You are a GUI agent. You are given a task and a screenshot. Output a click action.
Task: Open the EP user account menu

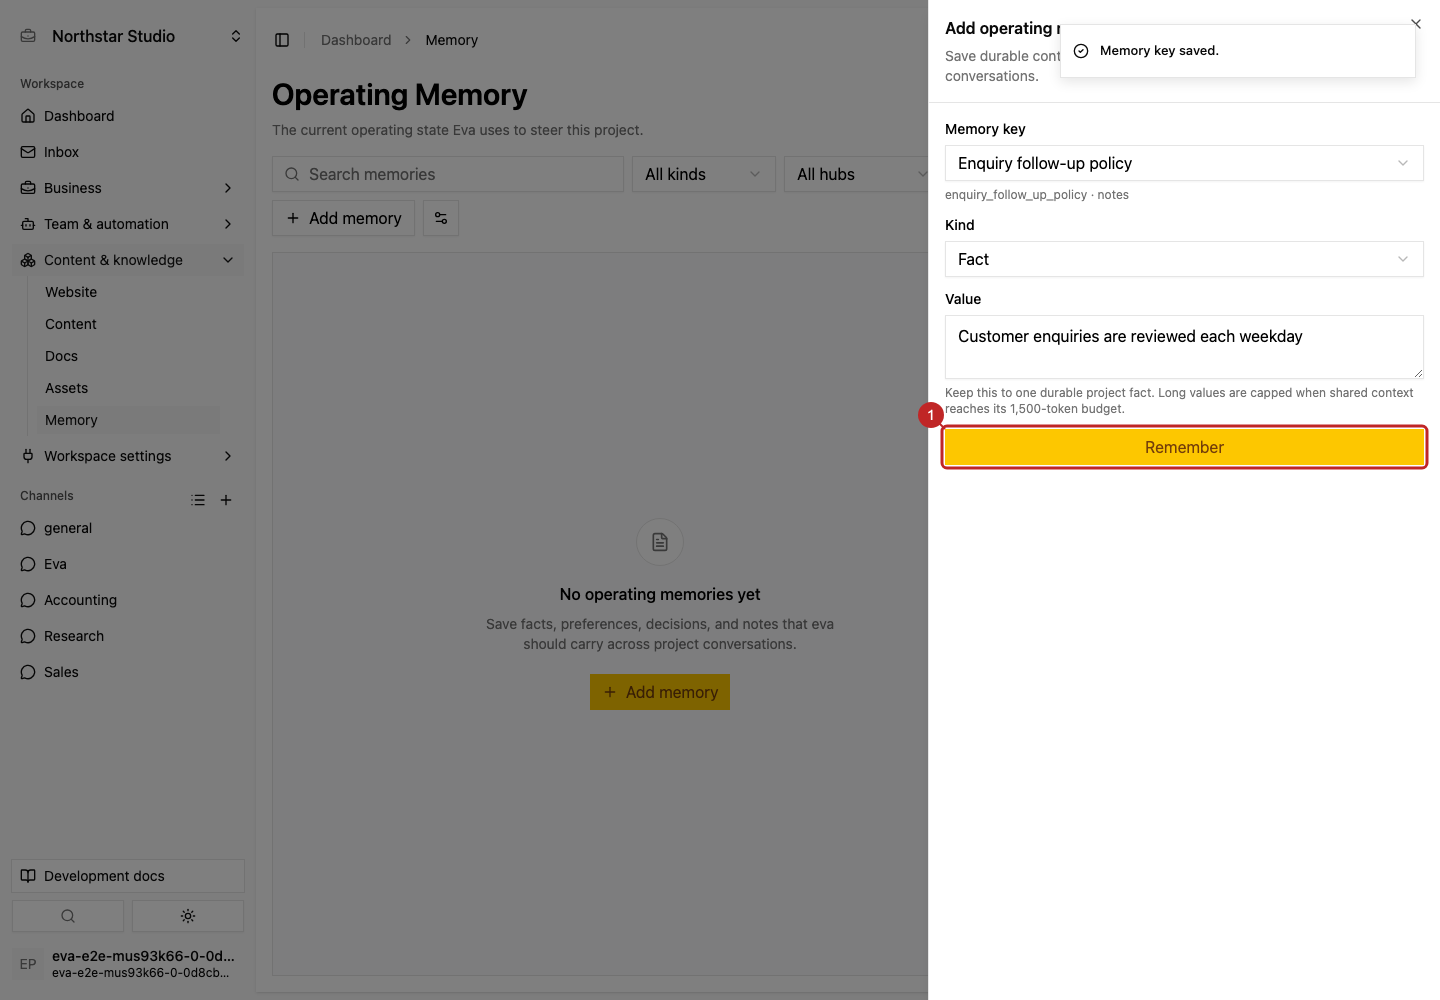(128, 964)
